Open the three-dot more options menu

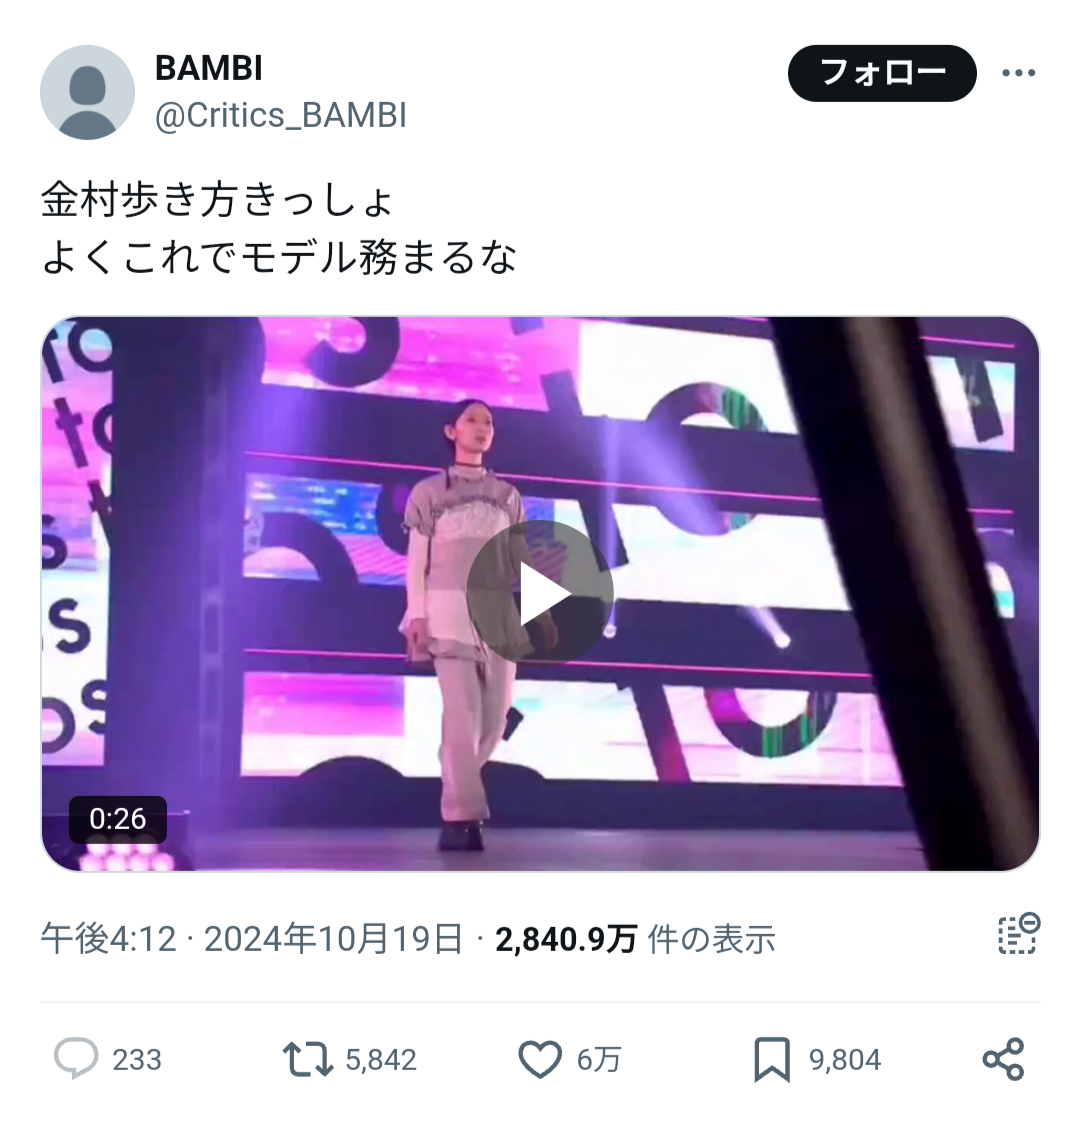[x=1018, y=73]
